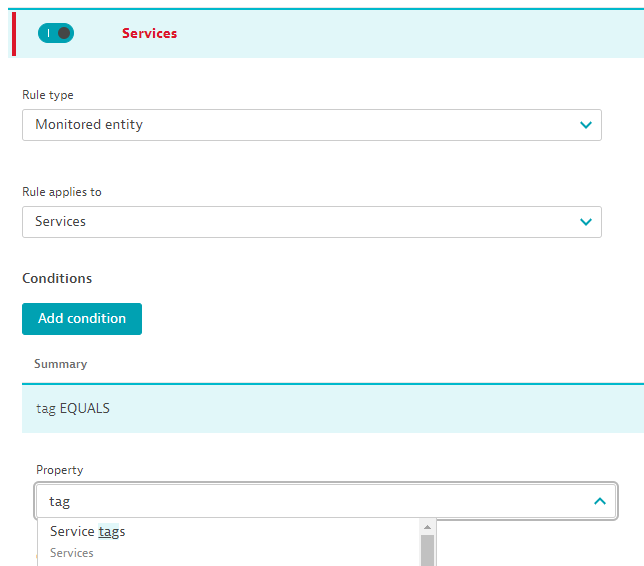Click the Rule type field label
The image size is (644, 566).
[x=48, y=95]
